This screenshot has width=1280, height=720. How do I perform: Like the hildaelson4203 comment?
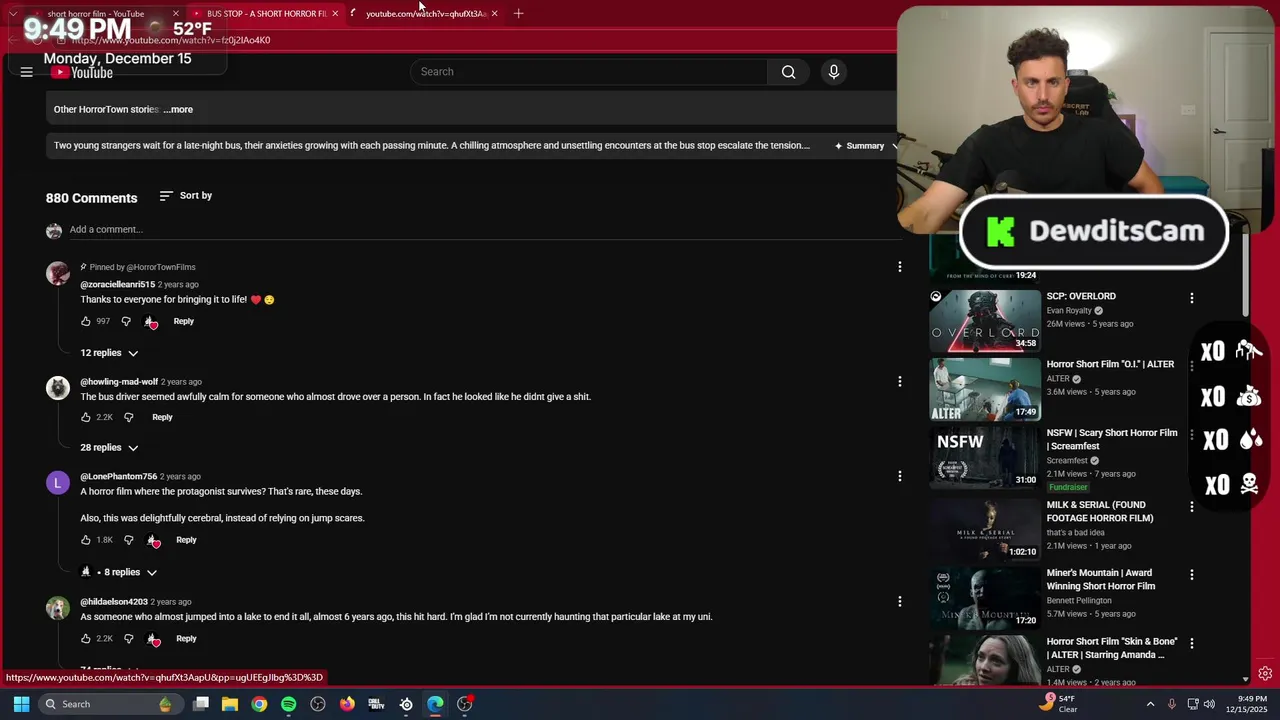tap(86, 638)
